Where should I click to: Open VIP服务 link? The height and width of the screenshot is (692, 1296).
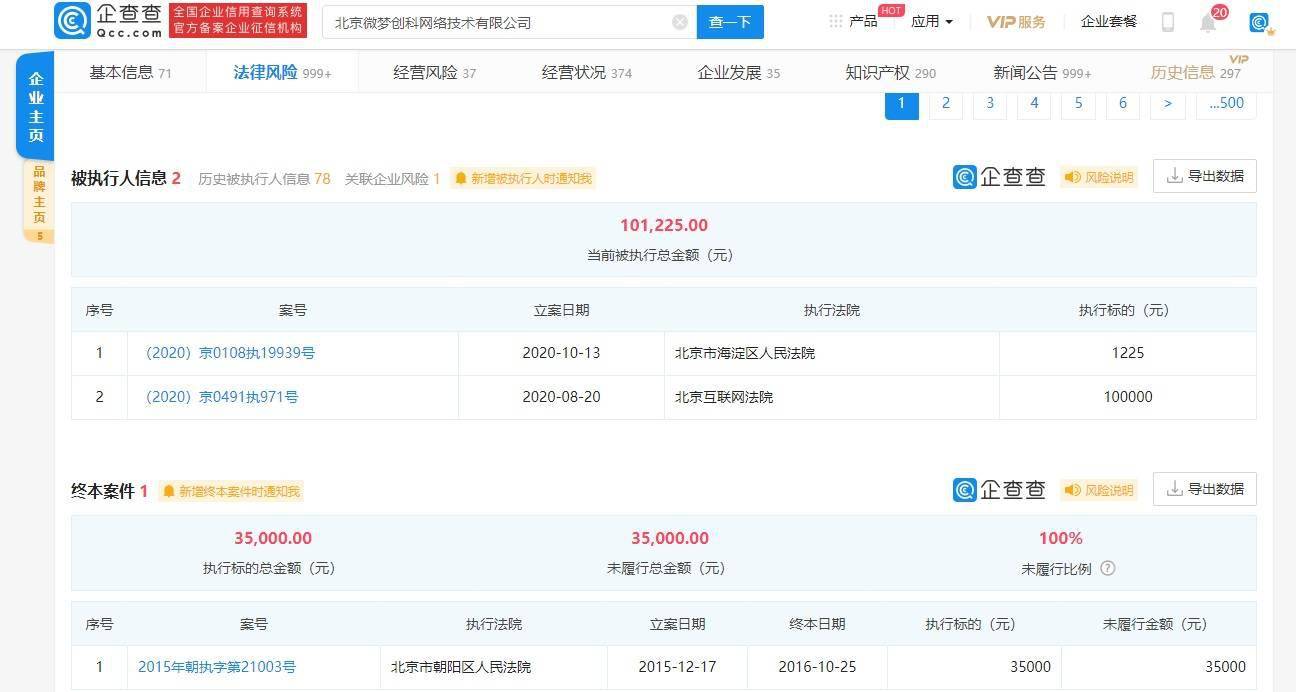pyautogui.click(x=1016, y=21)
